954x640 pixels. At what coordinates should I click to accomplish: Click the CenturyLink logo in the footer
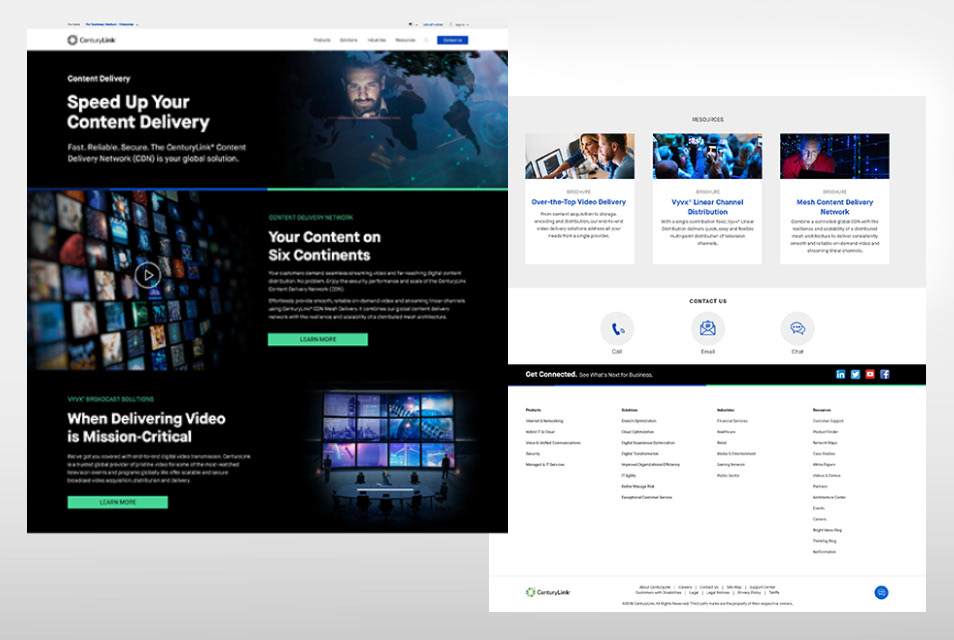pos(548,592)
